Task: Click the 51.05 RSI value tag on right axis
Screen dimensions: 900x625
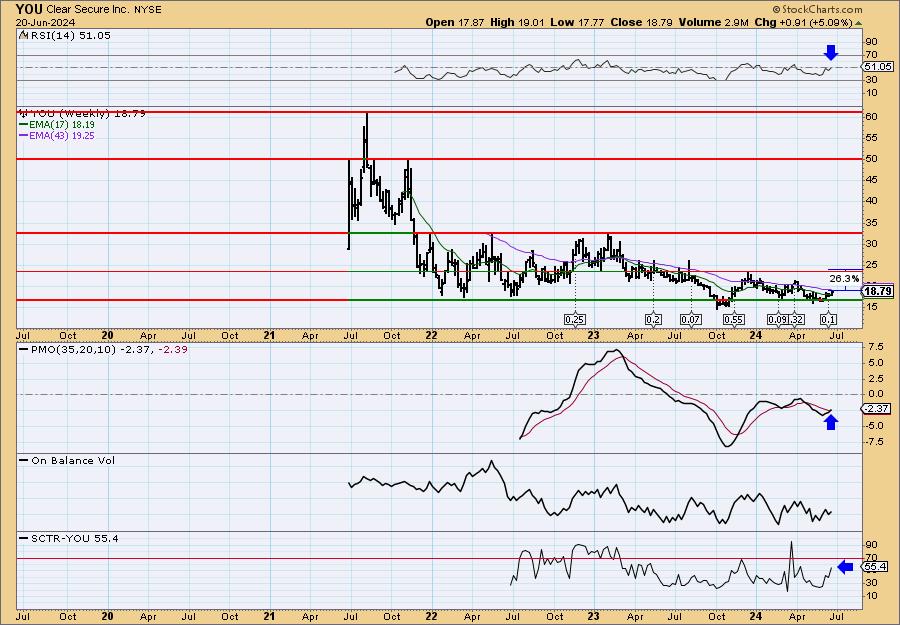Action: coord(878,67)
